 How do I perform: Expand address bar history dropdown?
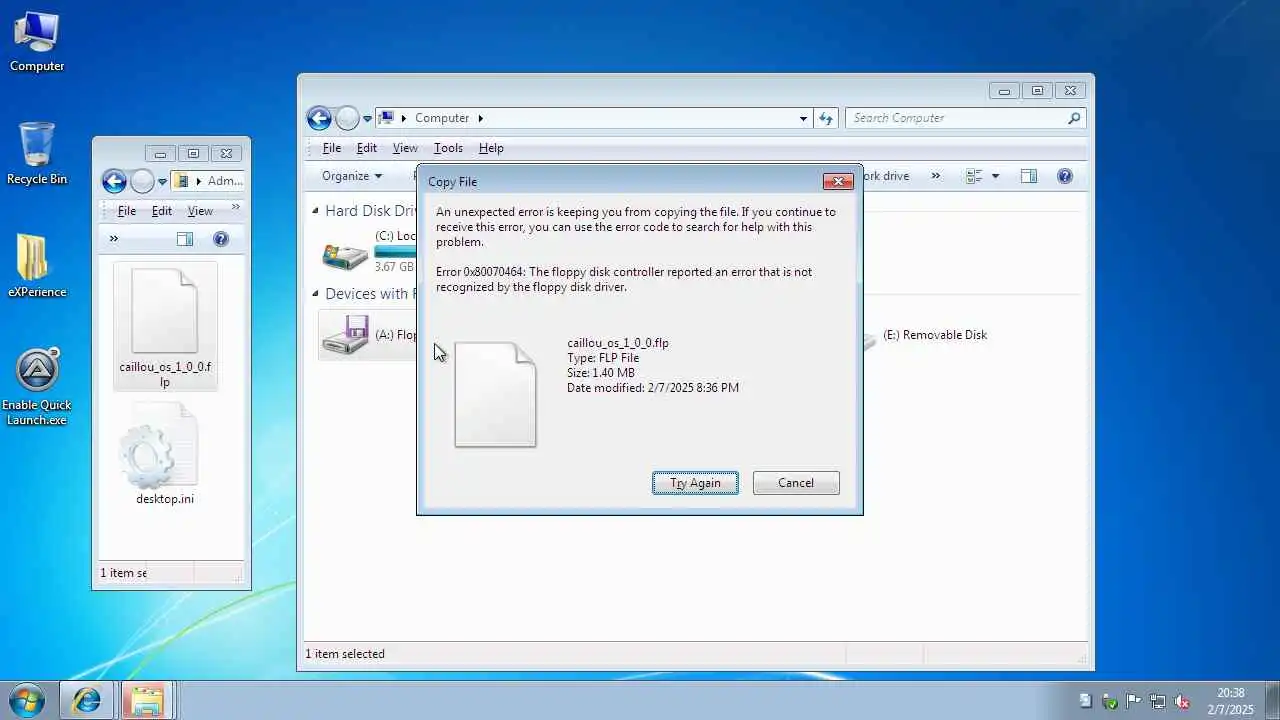(x=803, y=118)
